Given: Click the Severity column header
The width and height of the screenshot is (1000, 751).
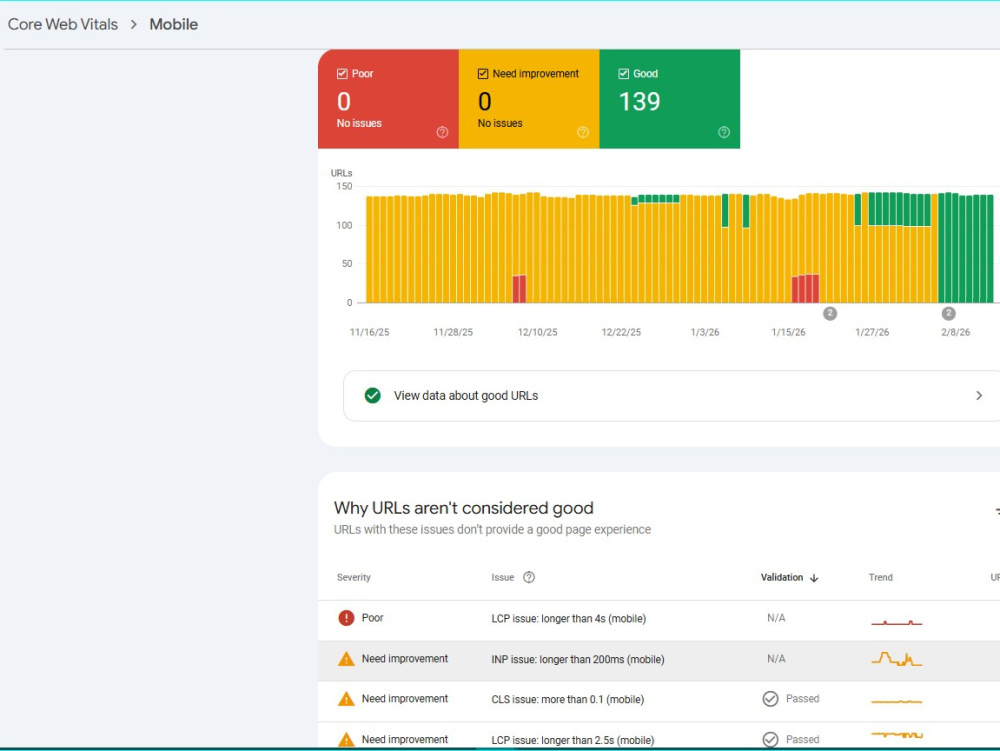Looking at the screenshot, I should click(353, 578).
